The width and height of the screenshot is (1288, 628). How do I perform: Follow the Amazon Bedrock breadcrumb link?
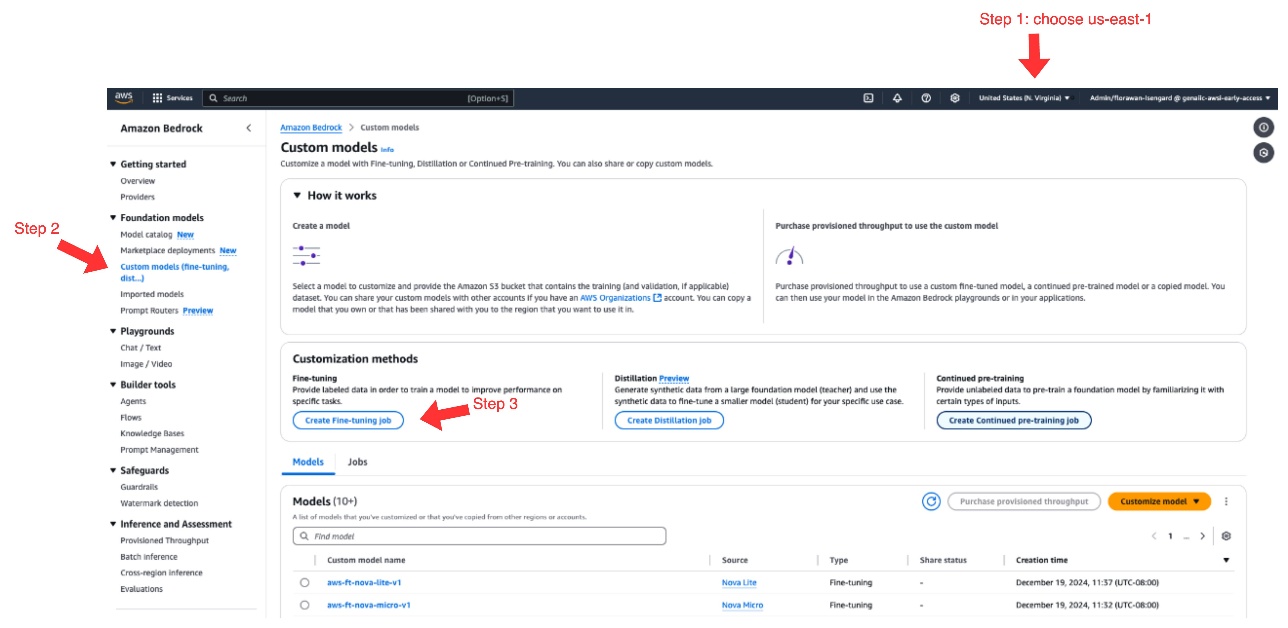point(311,128)
